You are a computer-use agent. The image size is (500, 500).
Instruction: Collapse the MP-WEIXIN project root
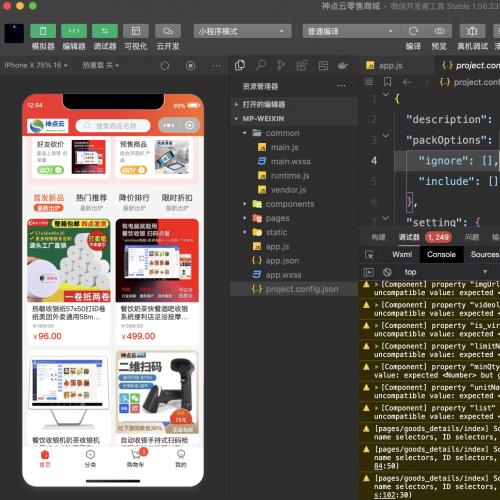tap(294, 119)
